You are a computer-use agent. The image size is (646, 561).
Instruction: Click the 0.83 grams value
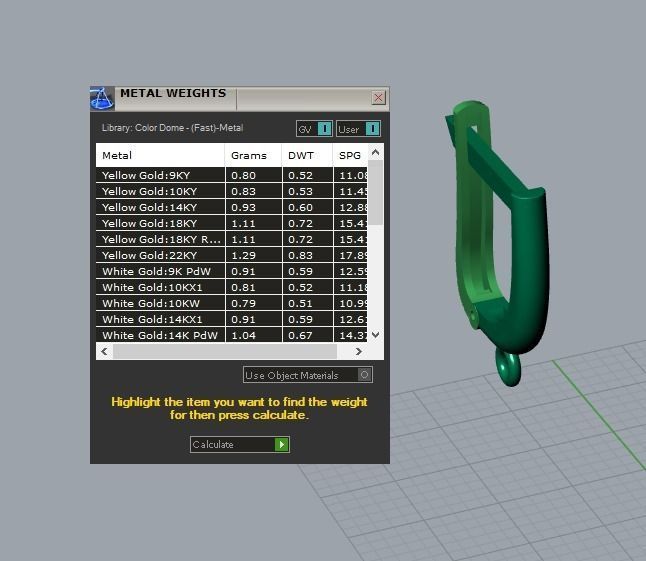pos(243,192)
